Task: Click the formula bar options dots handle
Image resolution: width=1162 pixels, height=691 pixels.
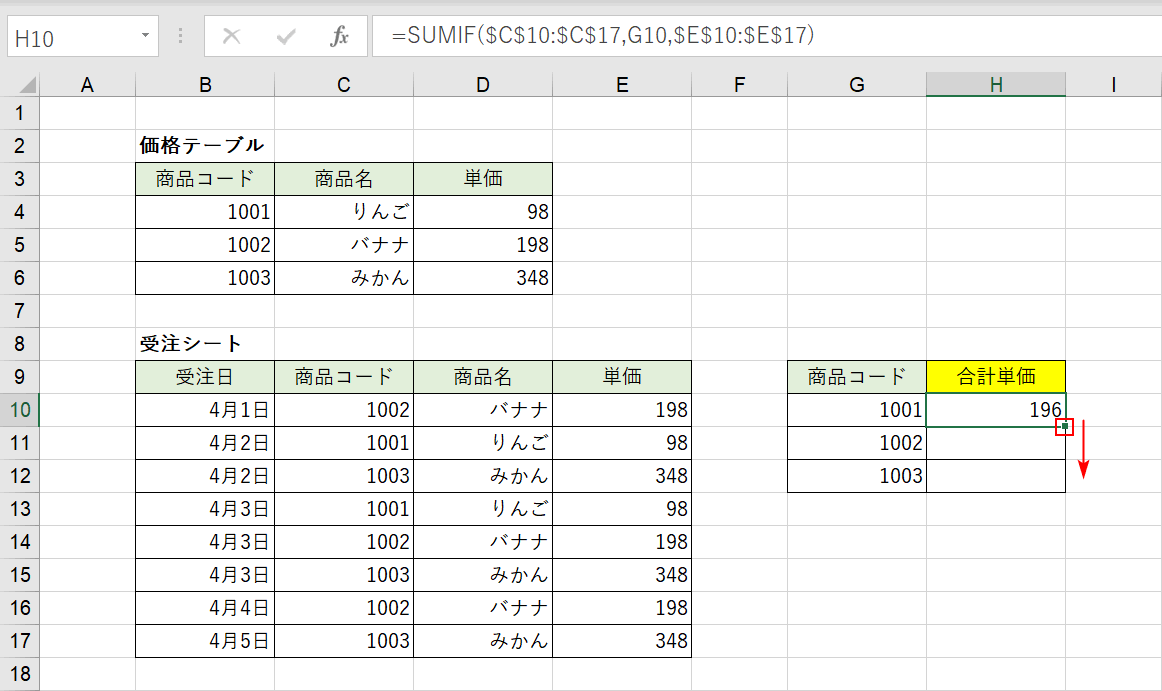Action: (180, 36)
